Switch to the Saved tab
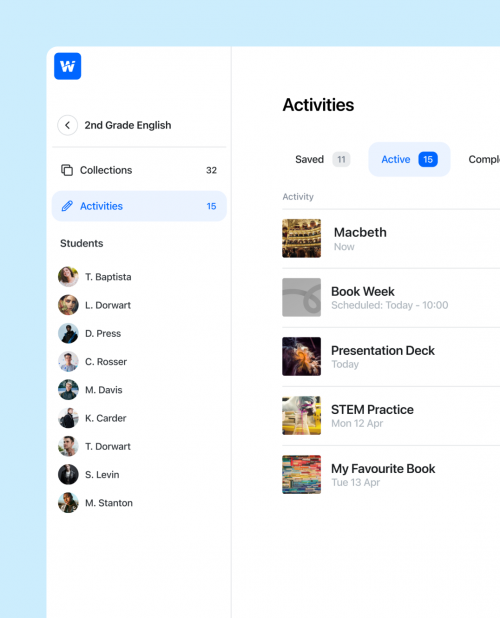The image size is (500, 618). [322, 159]
